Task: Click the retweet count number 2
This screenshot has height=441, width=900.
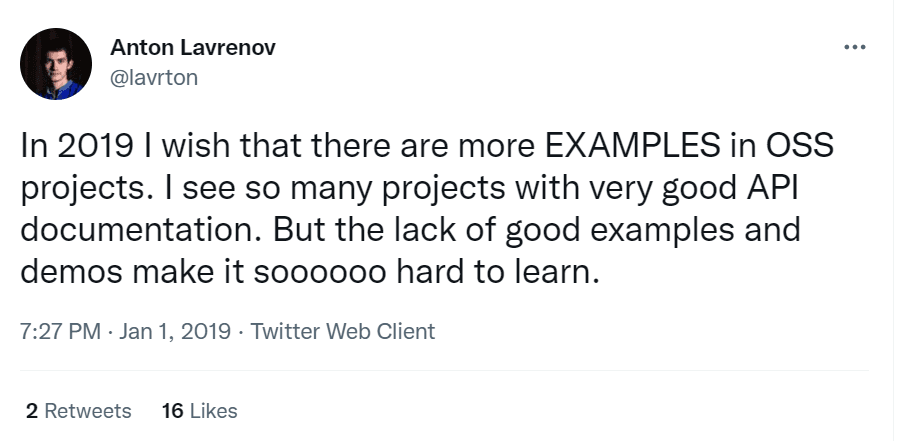Action: tap(32, 411)
